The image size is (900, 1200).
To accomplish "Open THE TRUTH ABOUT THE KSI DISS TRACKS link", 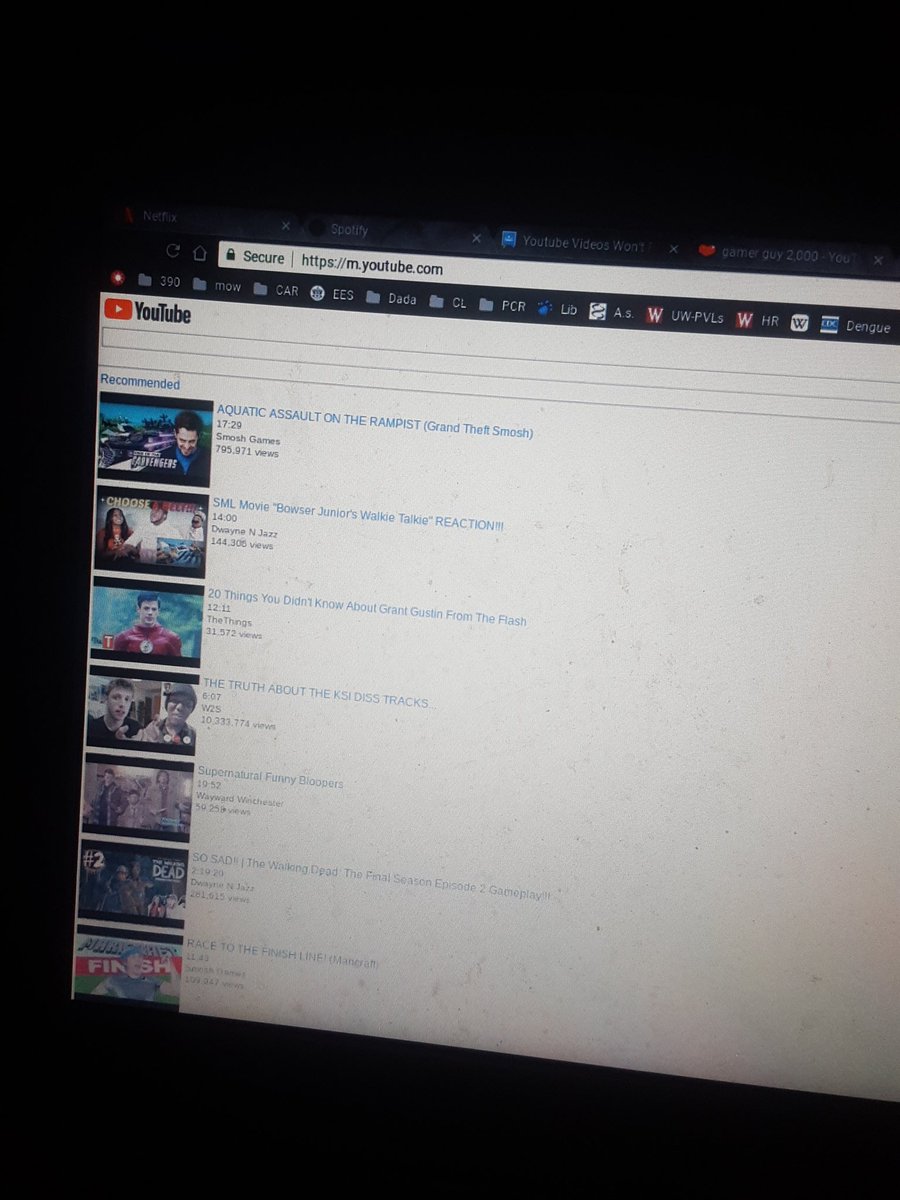I will (320, 693).
